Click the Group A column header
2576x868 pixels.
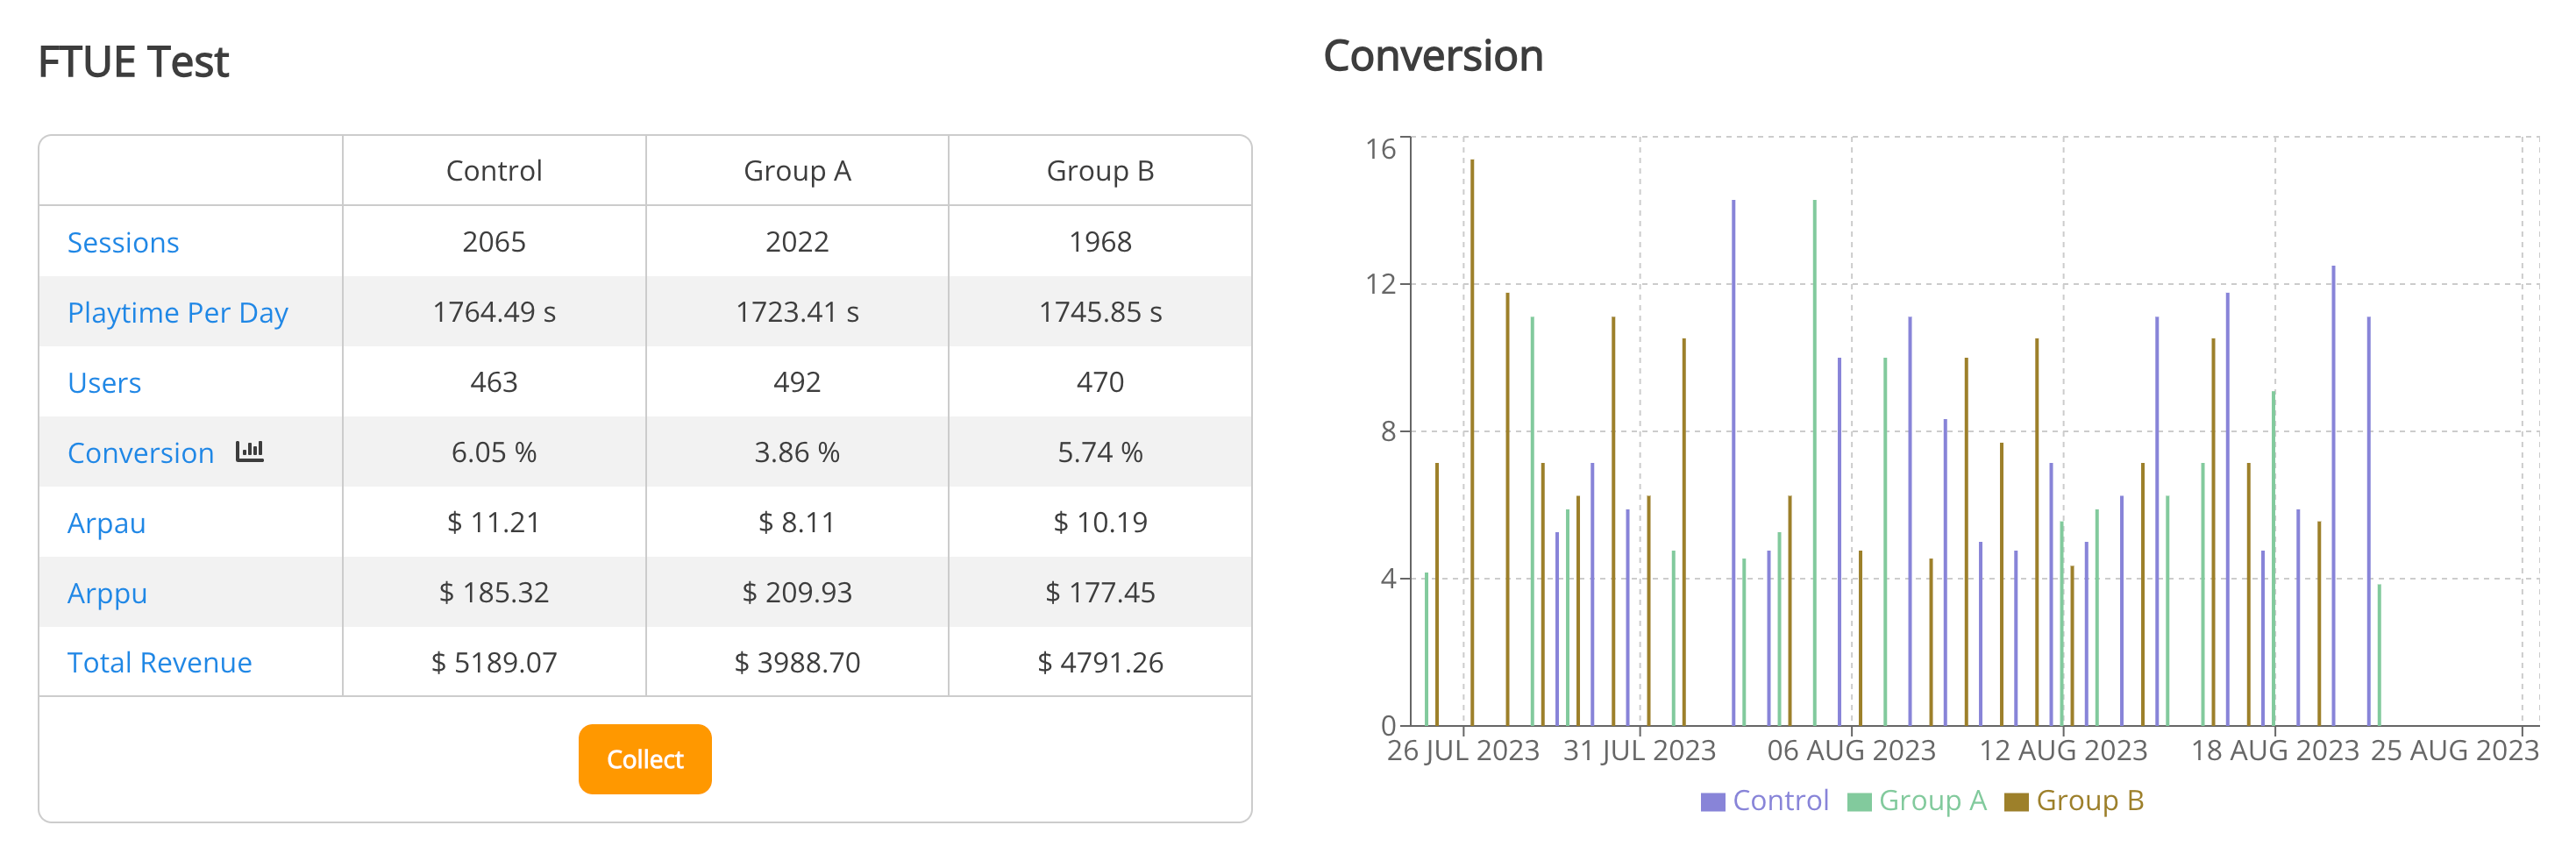pyautogui.click(x=797, y=171)
